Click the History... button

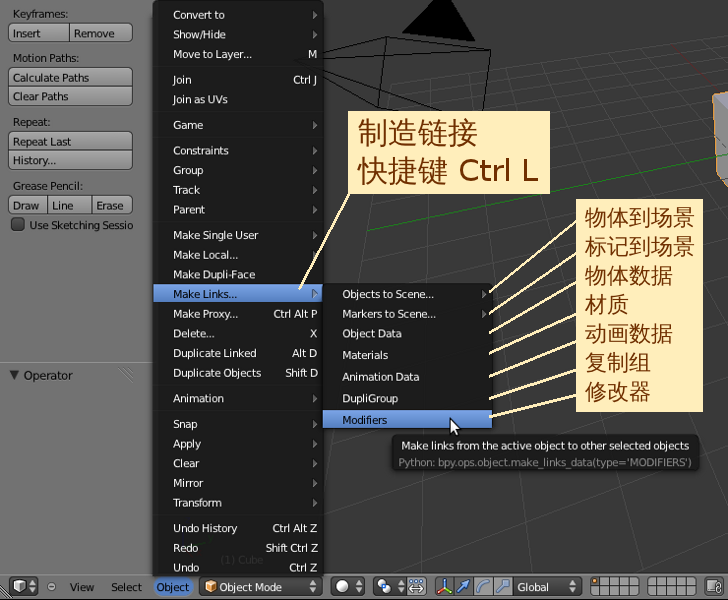(71, 160)
